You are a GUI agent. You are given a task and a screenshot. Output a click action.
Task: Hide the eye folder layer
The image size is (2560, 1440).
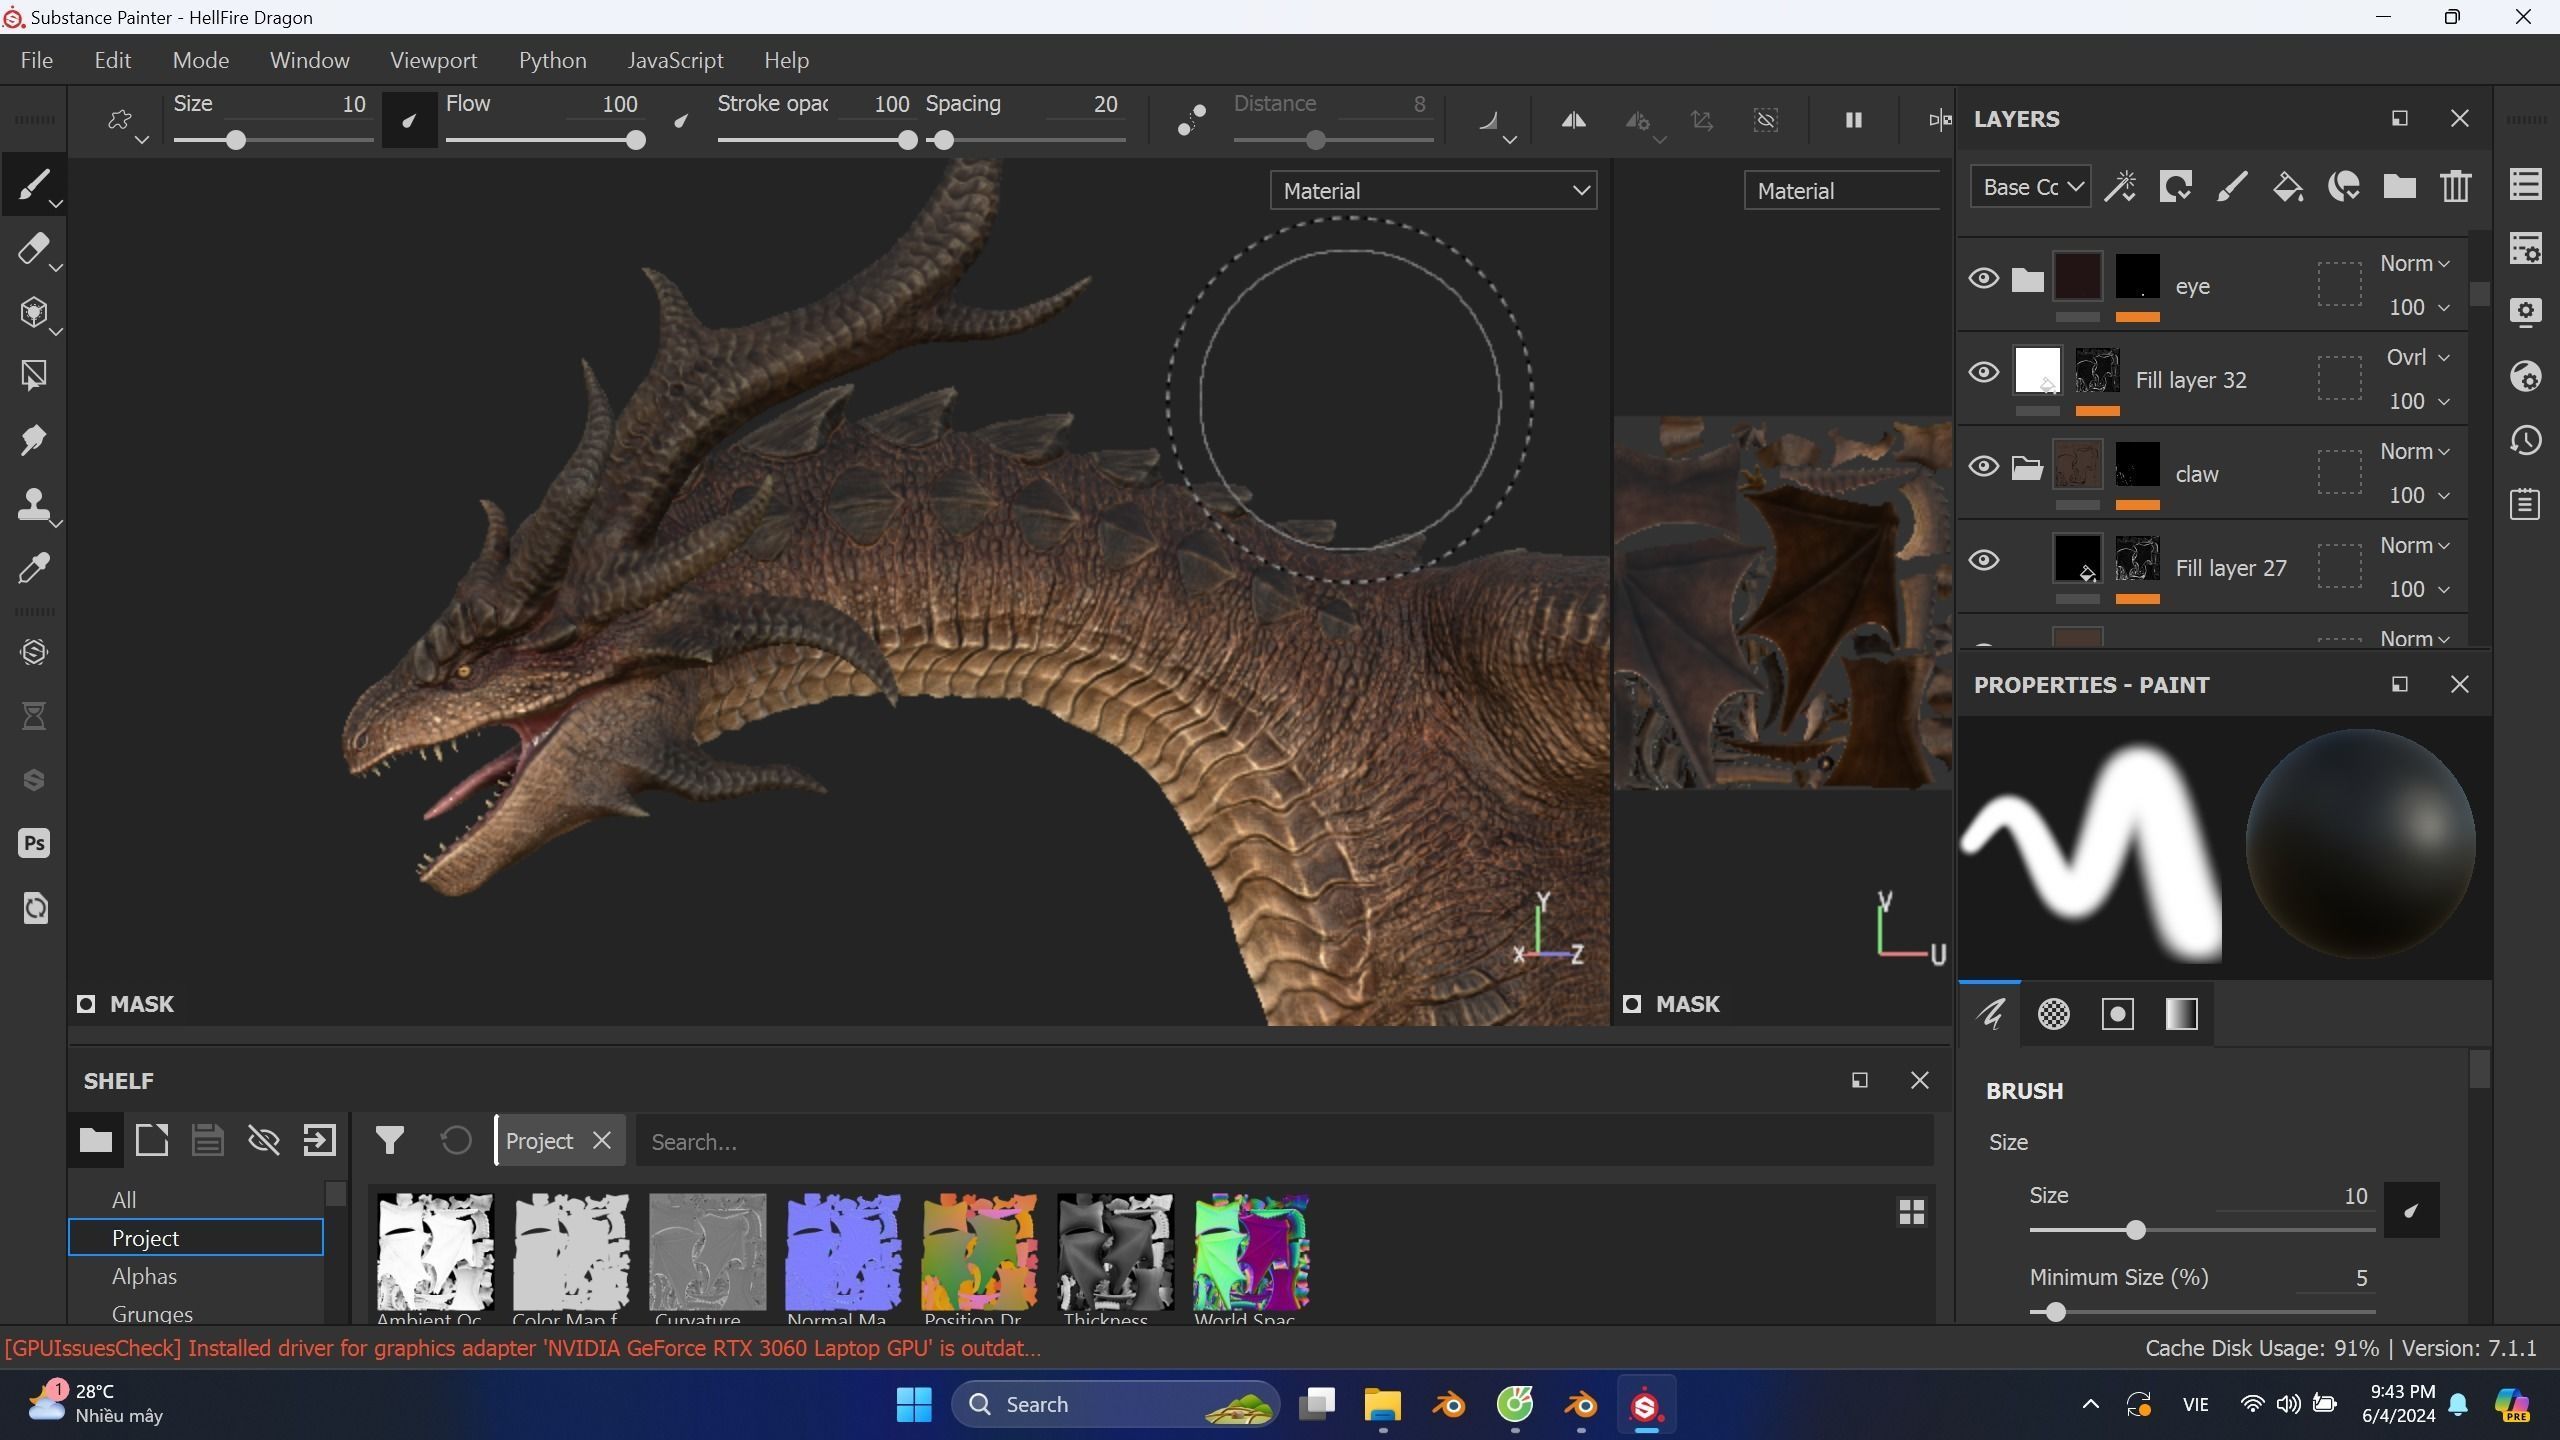click(x=1983, y=278)
